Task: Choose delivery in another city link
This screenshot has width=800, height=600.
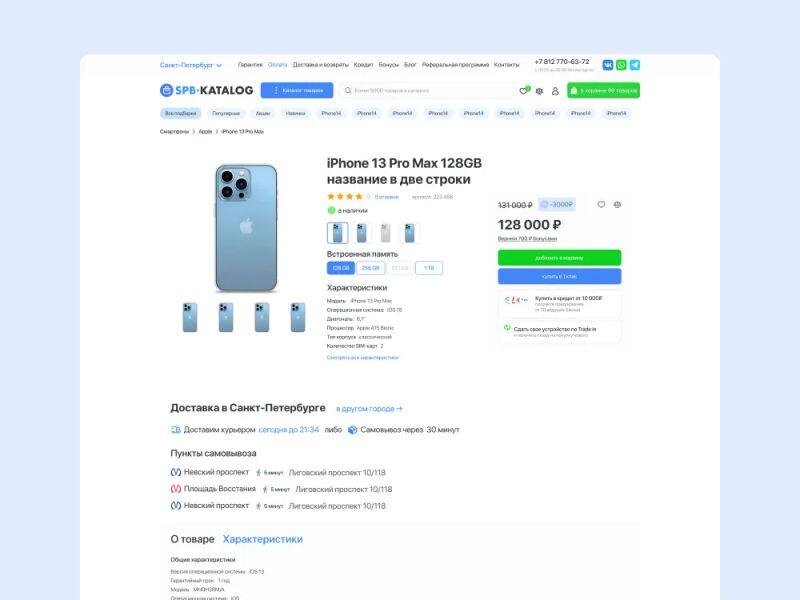Action: [x=369, y=409]
